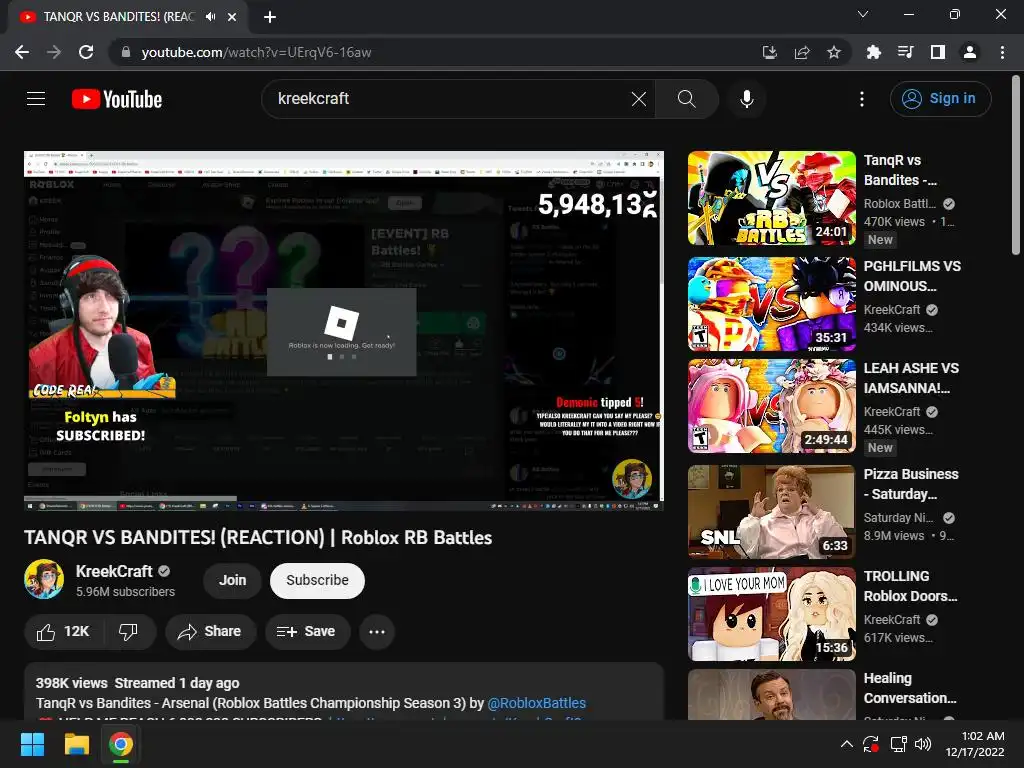The height and width of the screenshot is (768, 1024).
Task: Open more actions ellipsis under video
Action: 377,632
